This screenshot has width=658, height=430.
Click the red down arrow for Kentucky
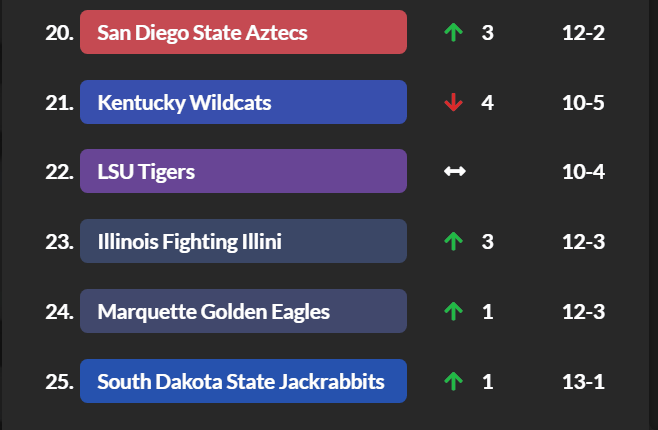pyautogui.click(x=454, y=103)
